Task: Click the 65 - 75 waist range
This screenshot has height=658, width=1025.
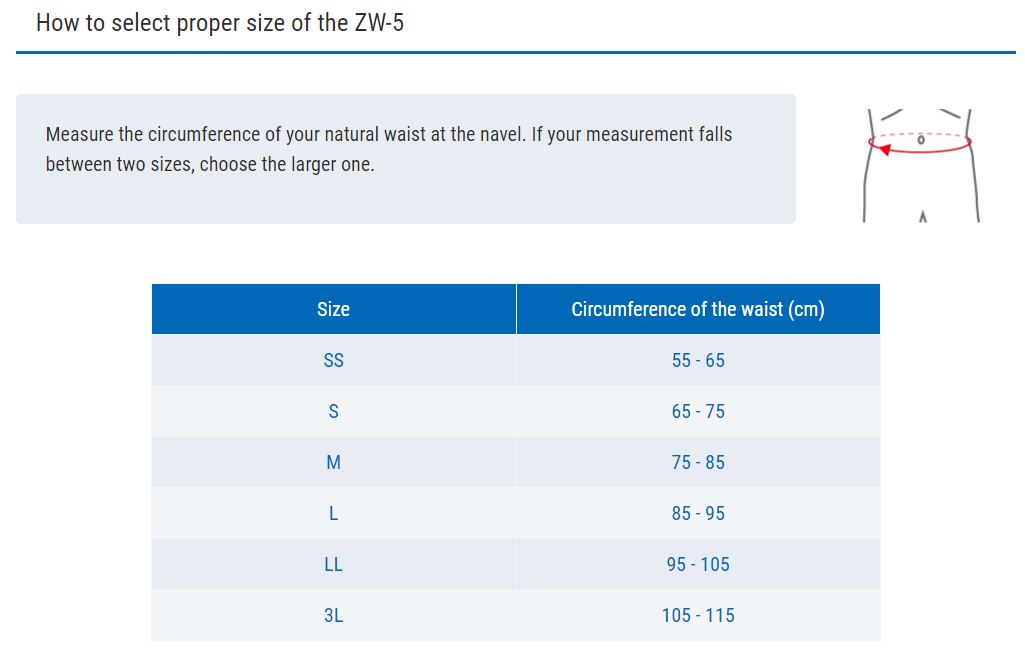Action: [x=698, y=411]
